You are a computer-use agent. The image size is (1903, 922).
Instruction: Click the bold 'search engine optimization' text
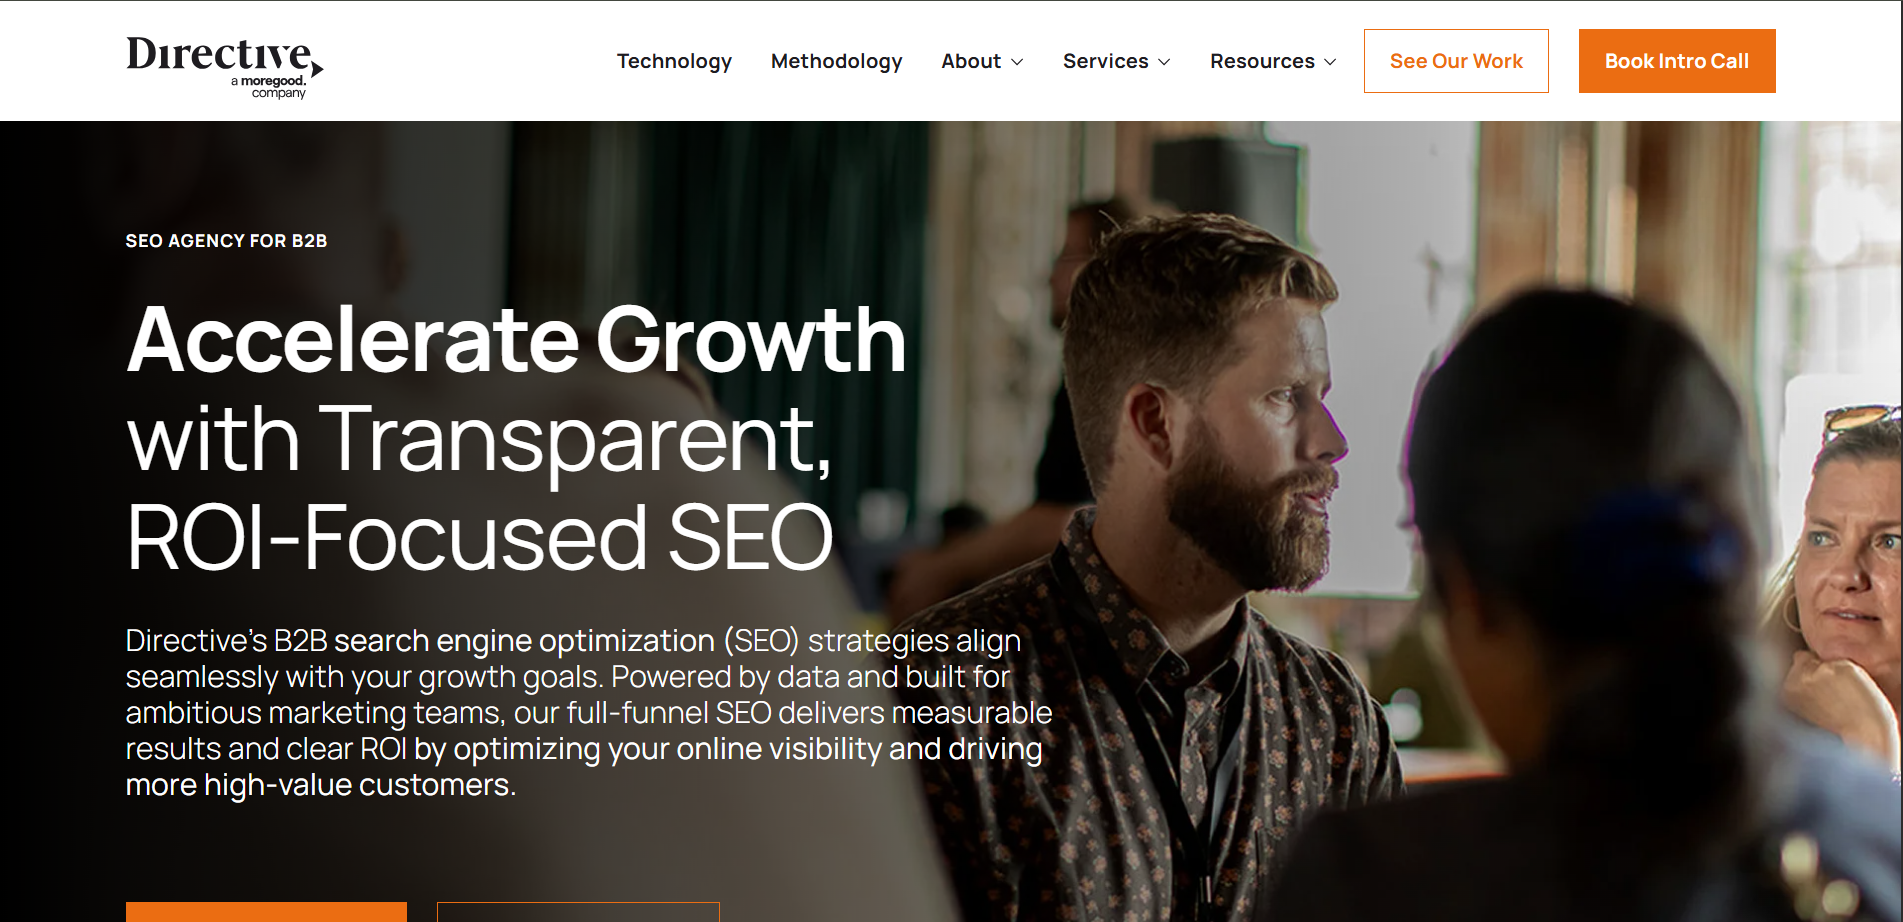coord(524,641)
